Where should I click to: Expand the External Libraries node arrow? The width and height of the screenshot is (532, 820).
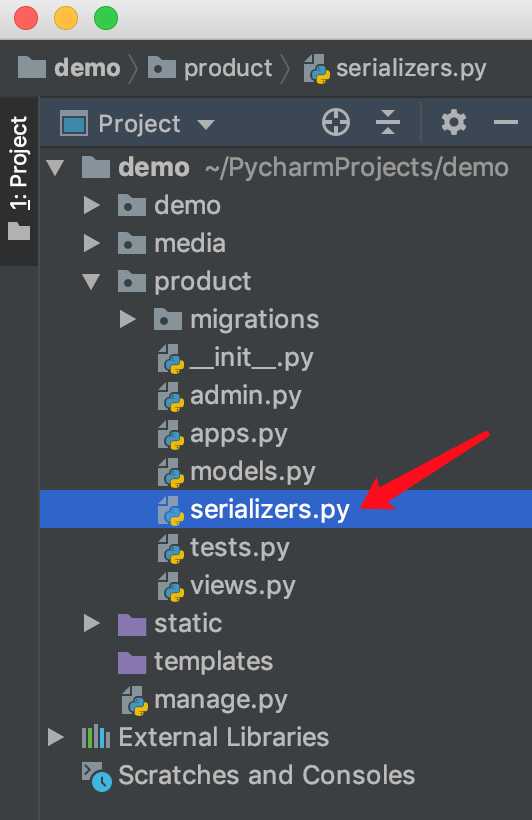coord(55,737)
